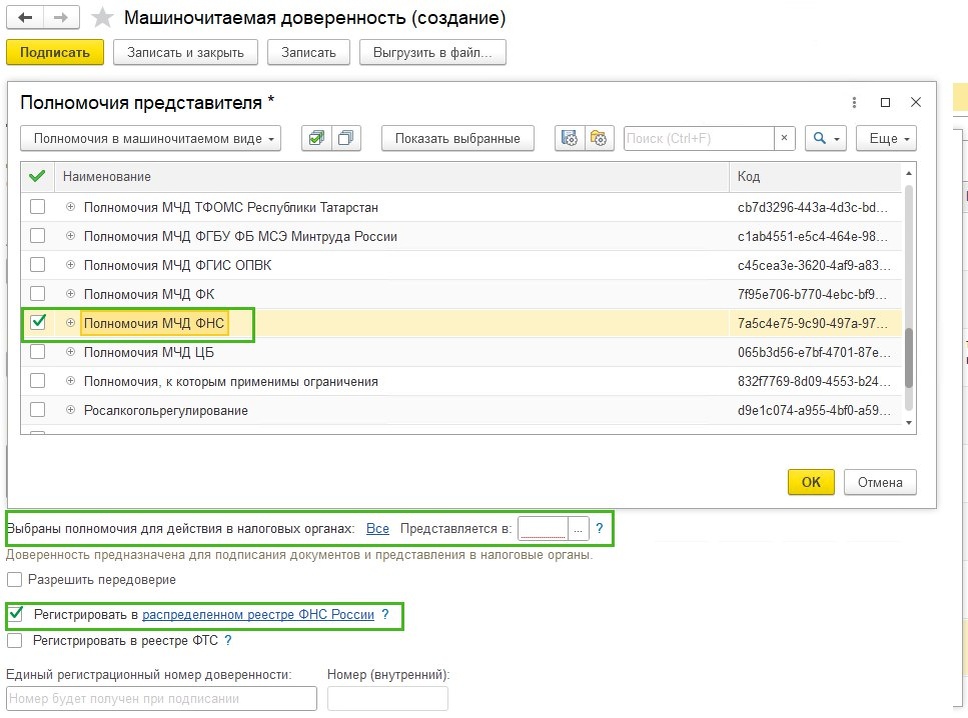Select the code cell 065b3d56-e7bf-4701-87e...
This screenshot has width=968, height=718.
coord(816,352)
